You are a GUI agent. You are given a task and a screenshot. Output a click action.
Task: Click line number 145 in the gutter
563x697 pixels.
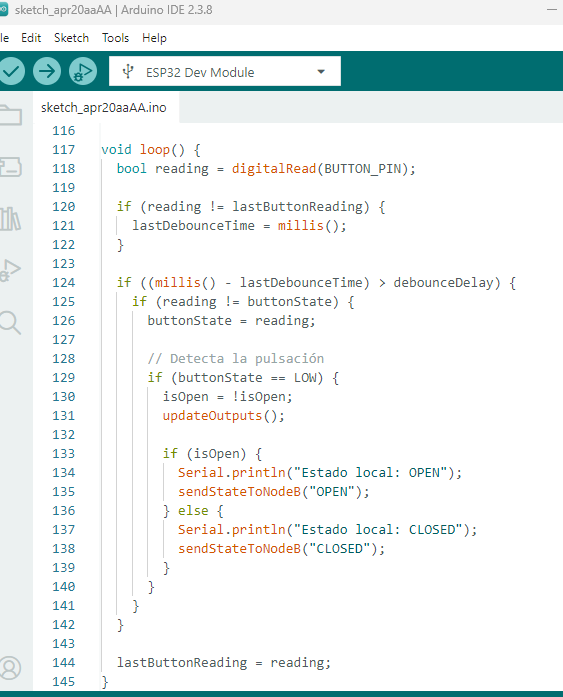click(x=64, y=681)
